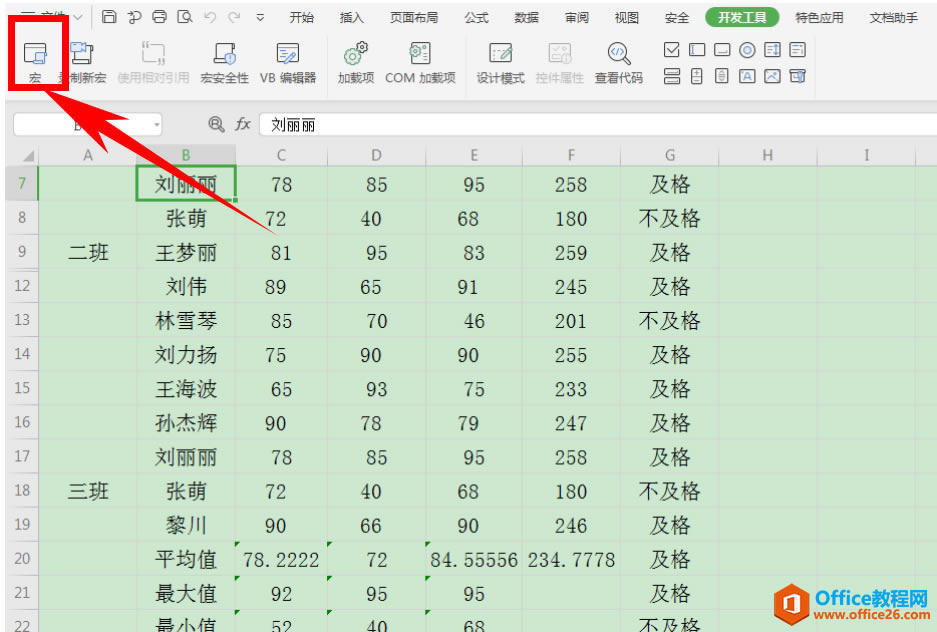Insert an image control
The height and width of the screenshot is (632, 937).
coord(772,76)
